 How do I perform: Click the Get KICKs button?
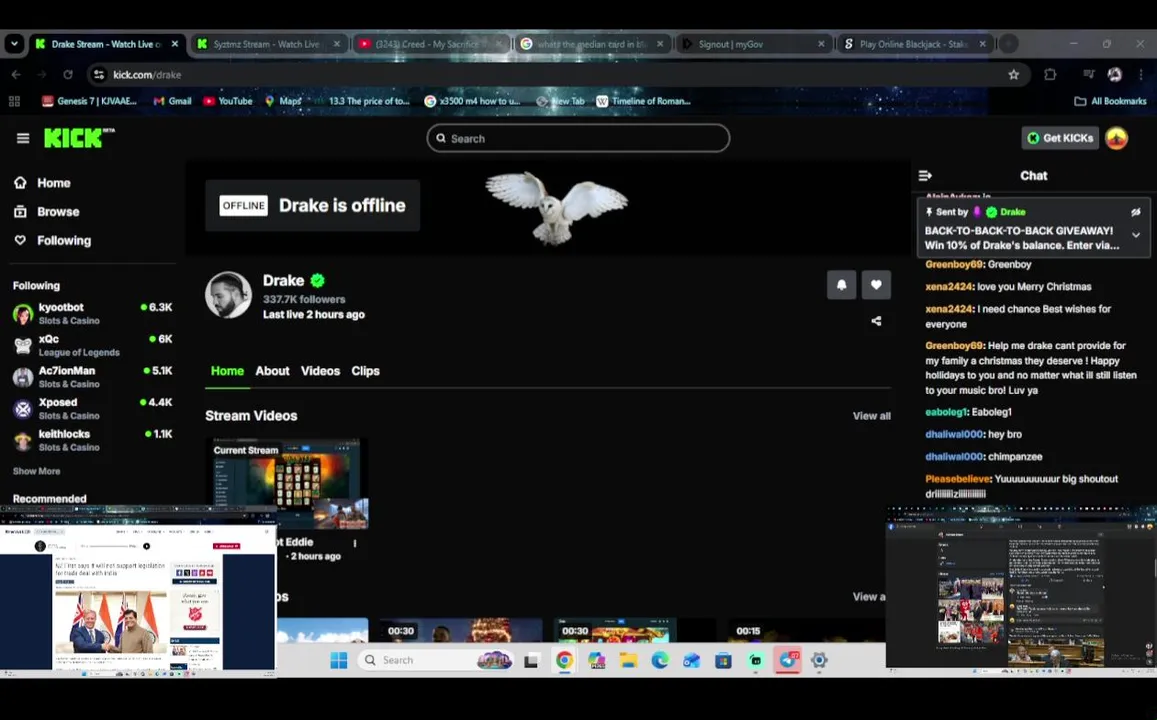pyautogui.click(x=1060, y=138)
